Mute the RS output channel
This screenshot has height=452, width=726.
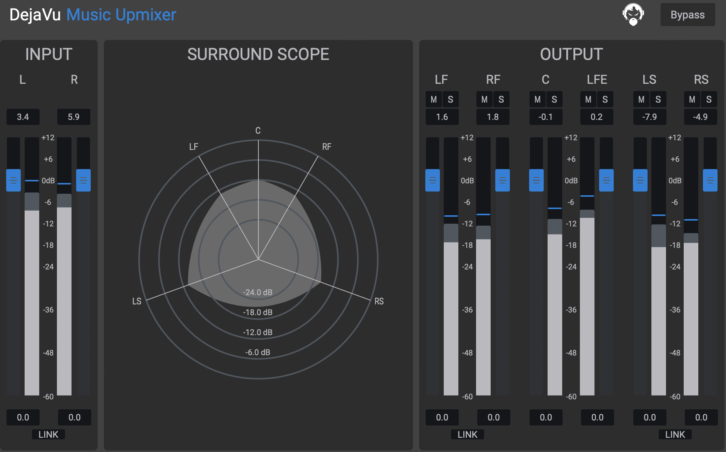point(692,99)
